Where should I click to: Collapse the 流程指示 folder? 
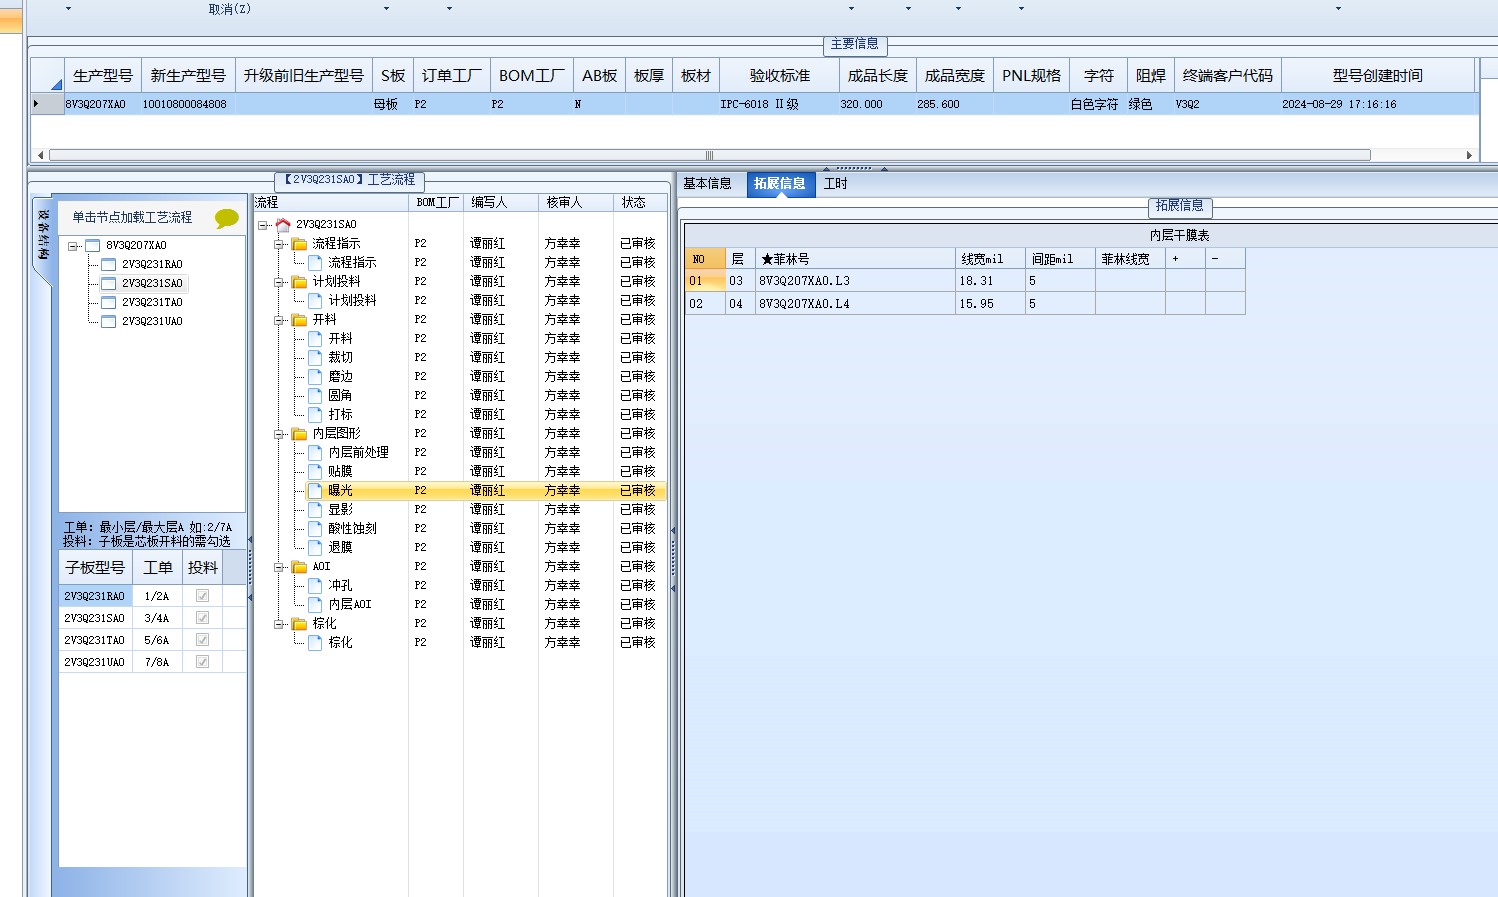pyautogui.click(x=279, y=244)
